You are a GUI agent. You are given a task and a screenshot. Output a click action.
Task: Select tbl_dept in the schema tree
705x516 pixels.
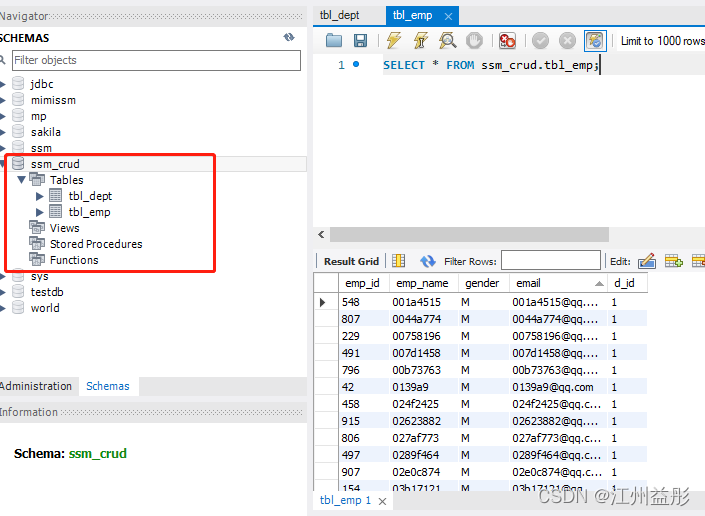point(90,196)
